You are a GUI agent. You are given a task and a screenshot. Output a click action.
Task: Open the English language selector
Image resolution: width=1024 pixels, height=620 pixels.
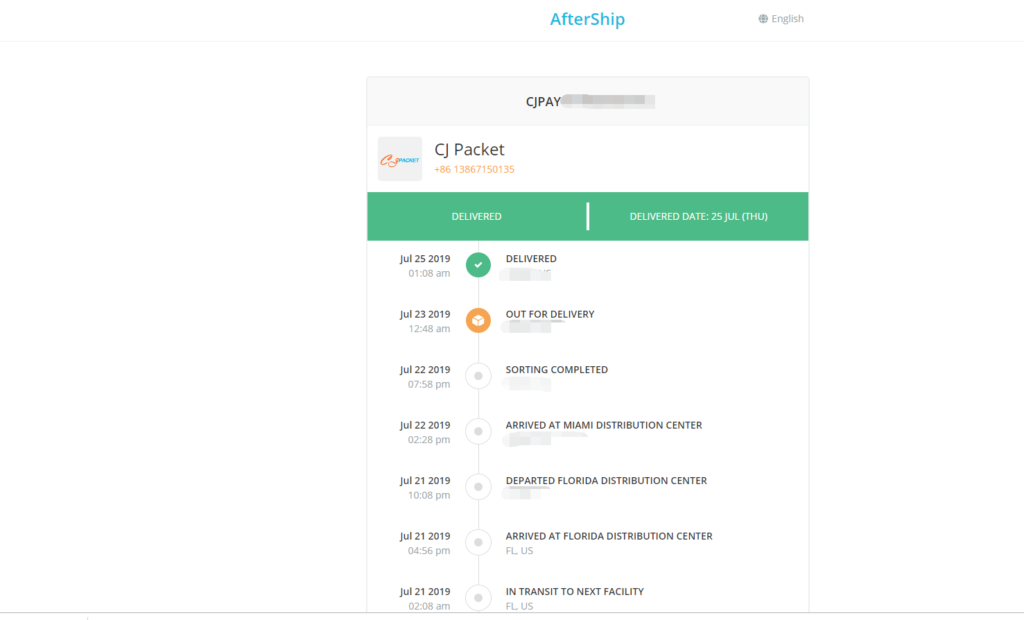click(787, 19)
